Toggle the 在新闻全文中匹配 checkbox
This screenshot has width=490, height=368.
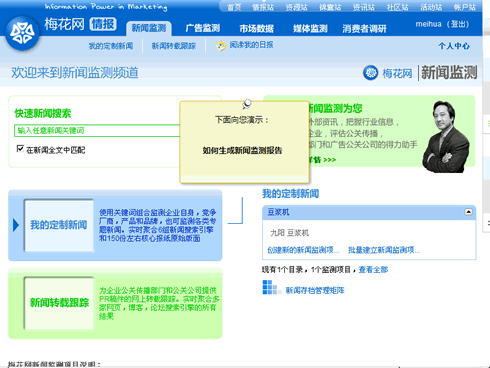[20, 149]
